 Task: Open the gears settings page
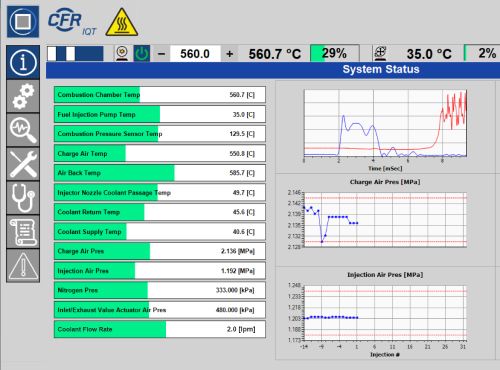[x=23, y=96]
